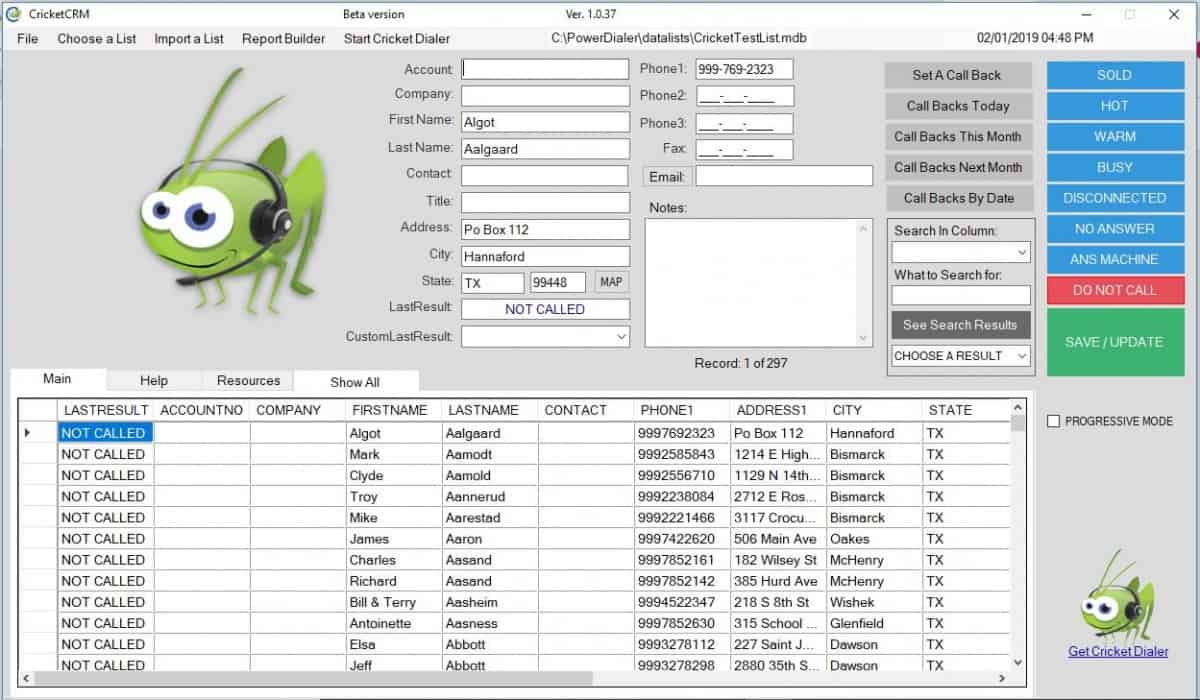Mark the current record as SOLD
Viewport: 1200px width, 700px height.
click(1114, 74)
